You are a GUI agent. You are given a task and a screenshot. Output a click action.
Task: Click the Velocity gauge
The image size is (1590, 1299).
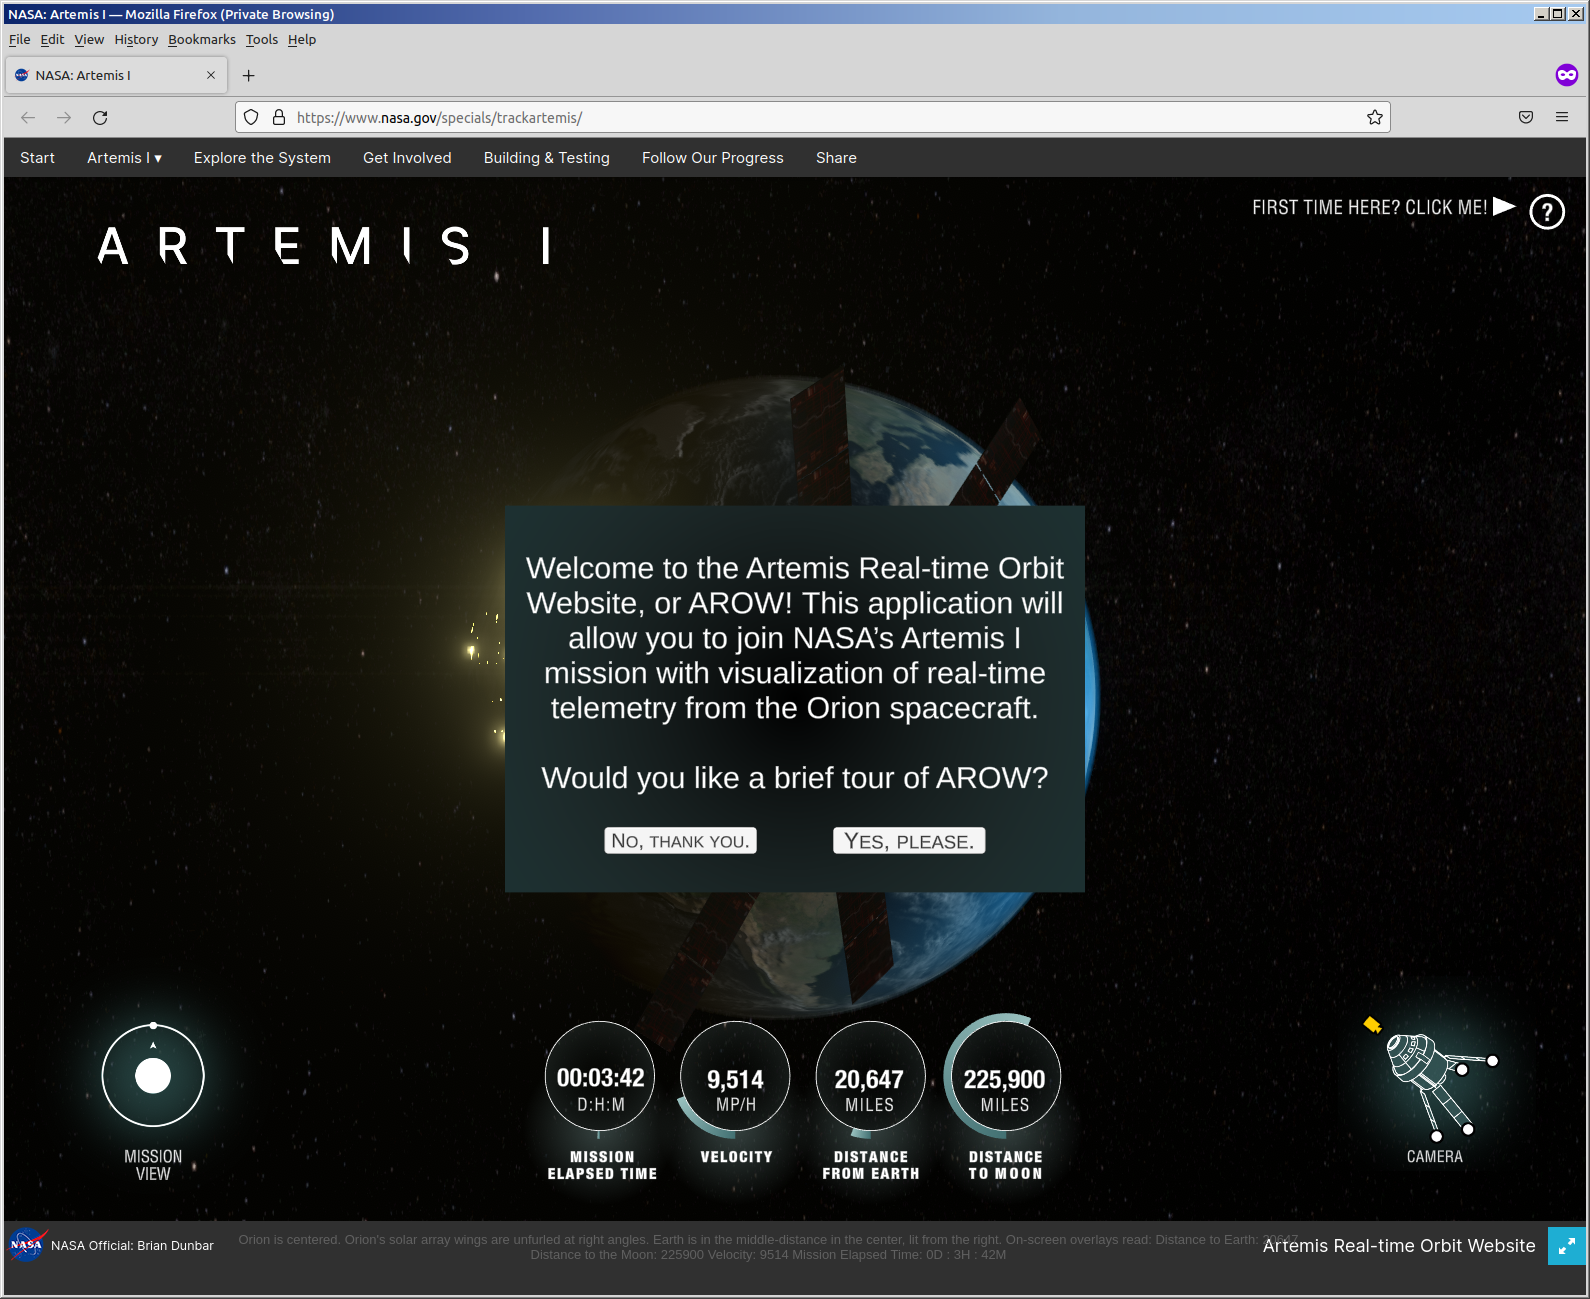(735, 1078)
